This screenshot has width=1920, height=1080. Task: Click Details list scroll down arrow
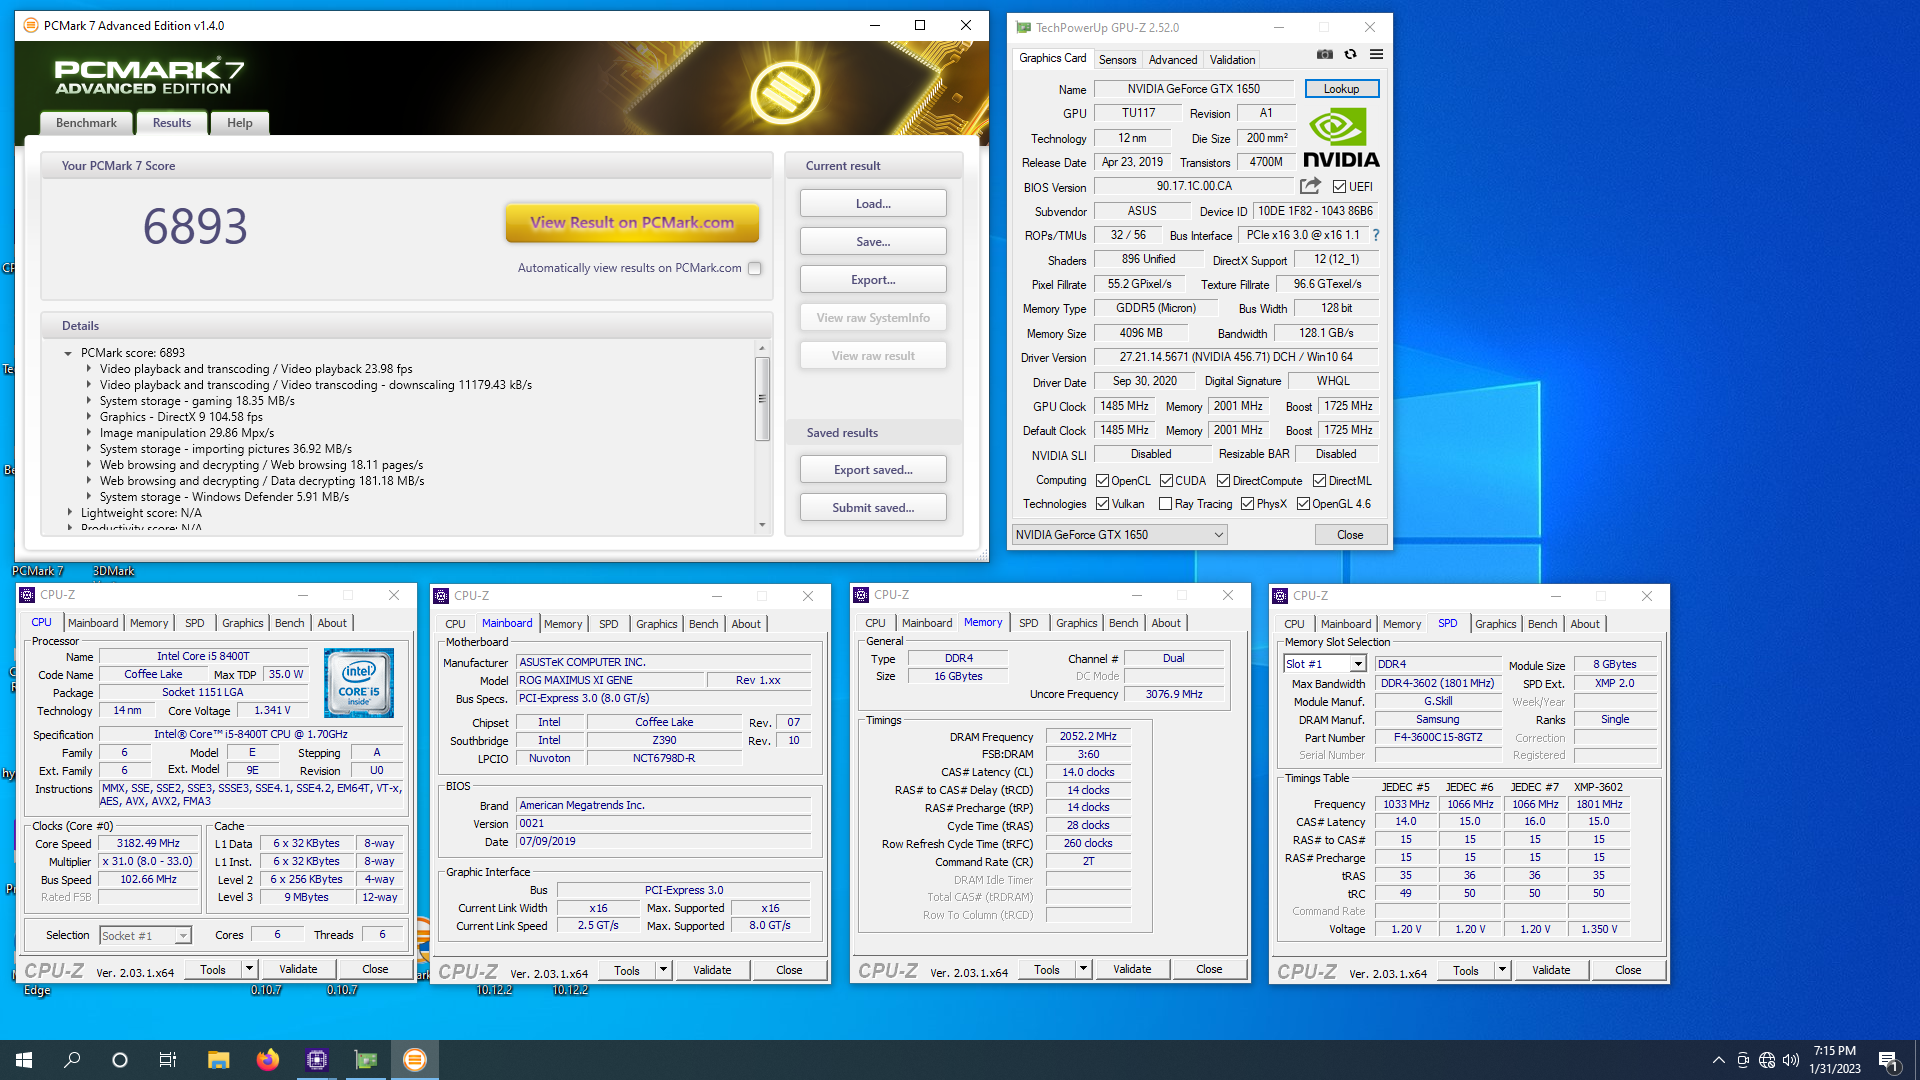coord(762,525)
